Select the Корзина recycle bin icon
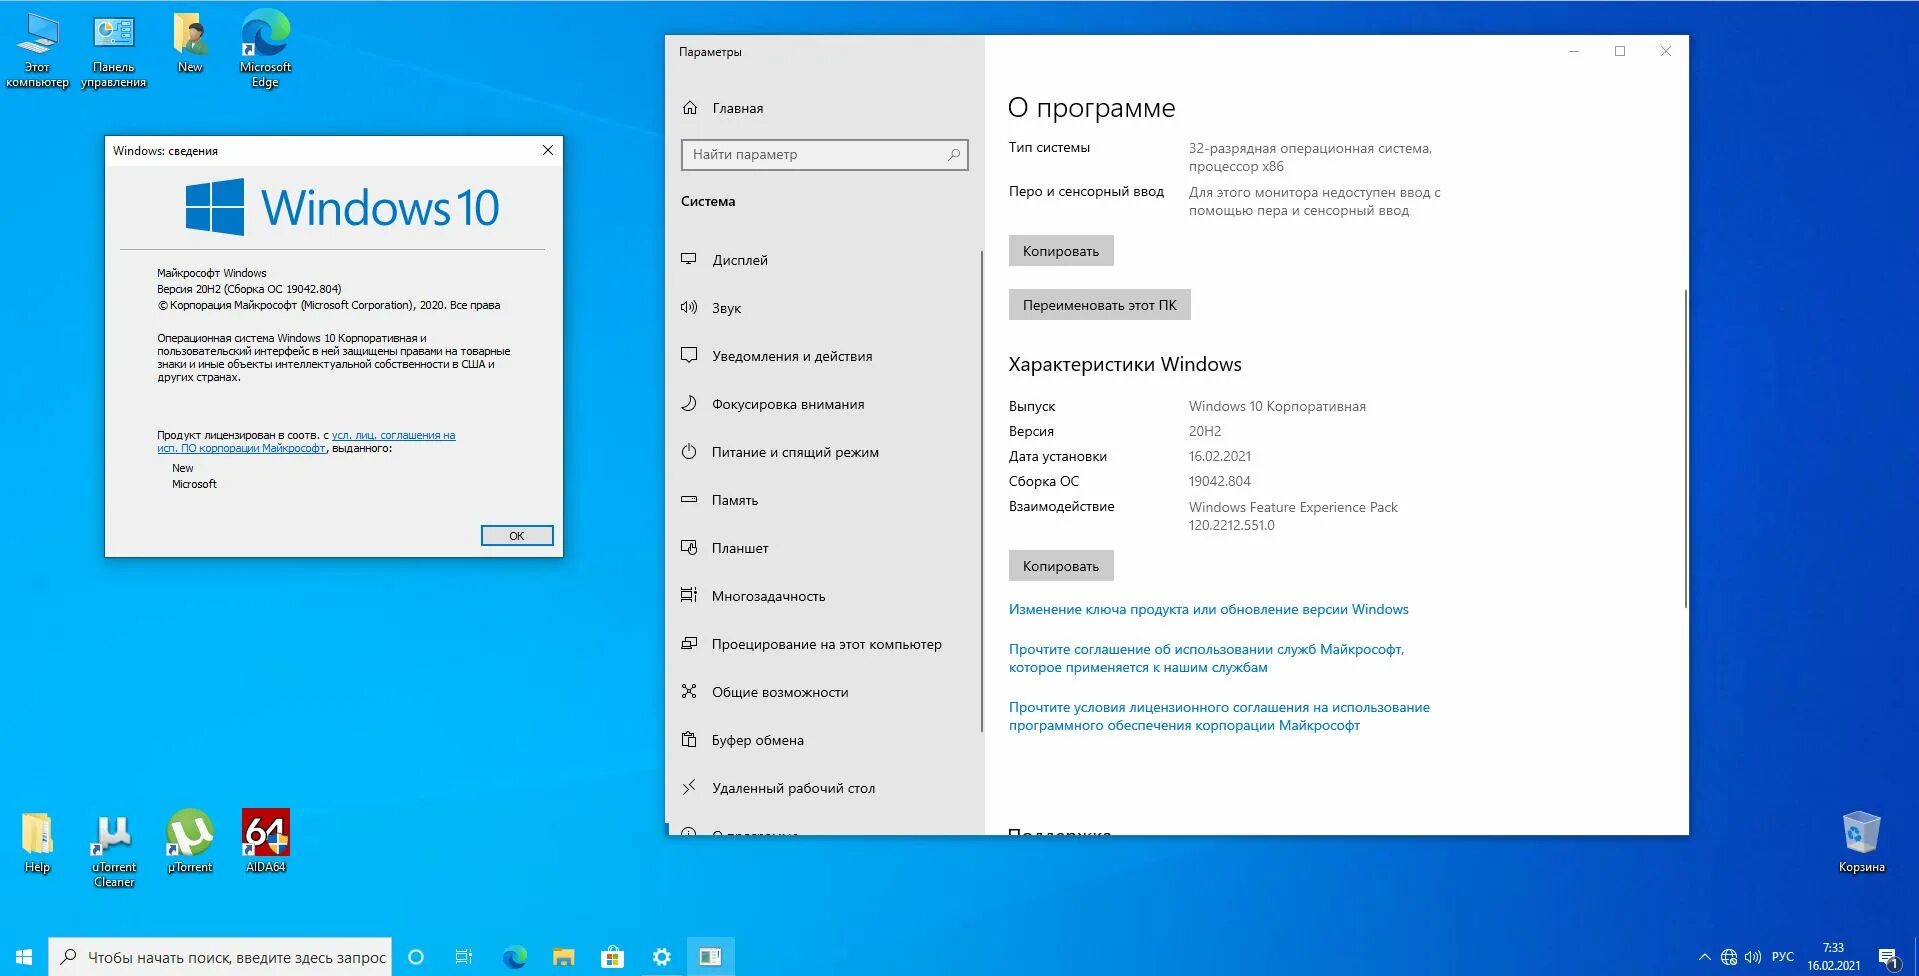 (1861, 842)
